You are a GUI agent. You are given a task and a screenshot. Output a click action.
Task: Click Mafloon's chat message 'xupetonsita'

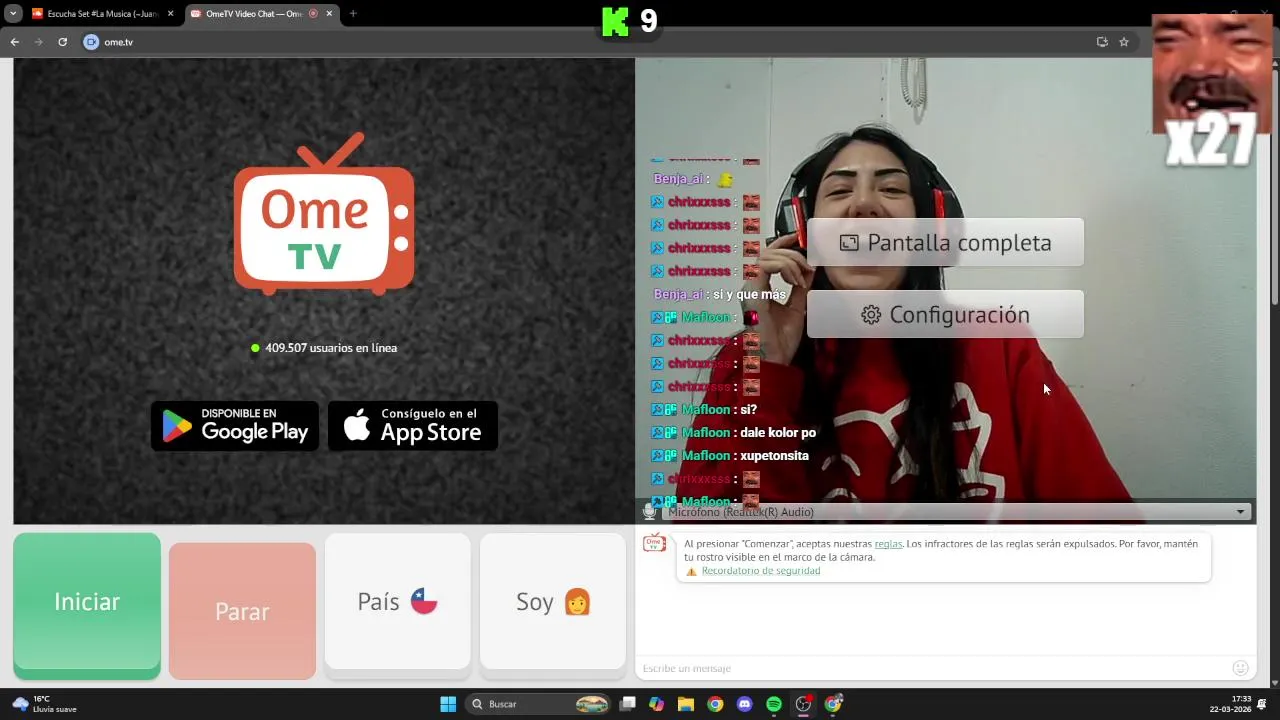[775, 456]
